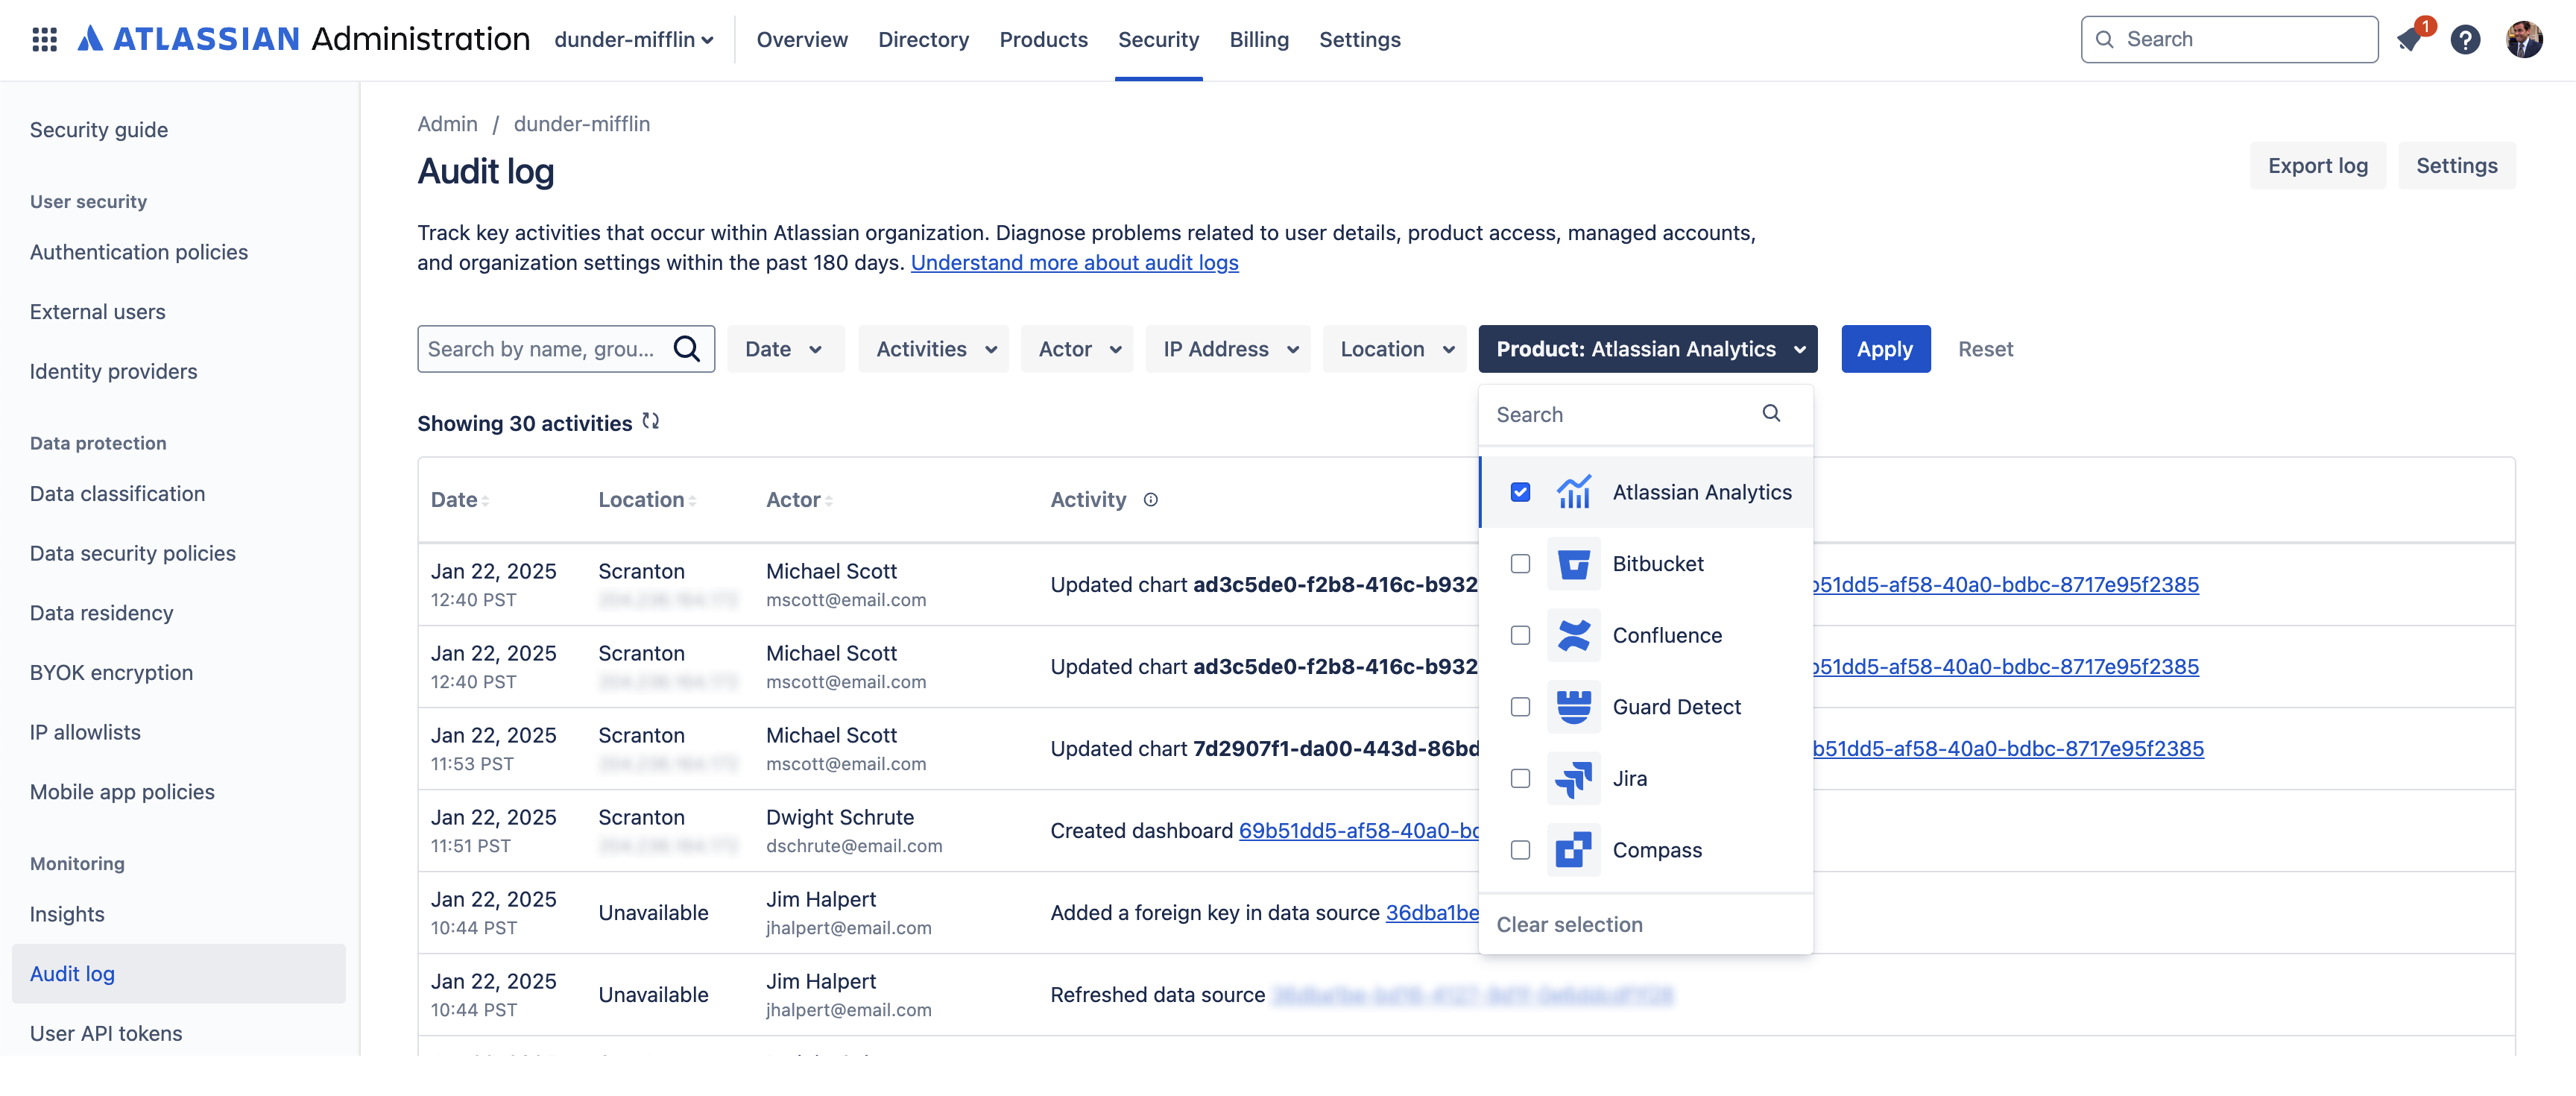Open the app switcher grid icon
Screen dimensions: 2576x1096
(44, 40)
